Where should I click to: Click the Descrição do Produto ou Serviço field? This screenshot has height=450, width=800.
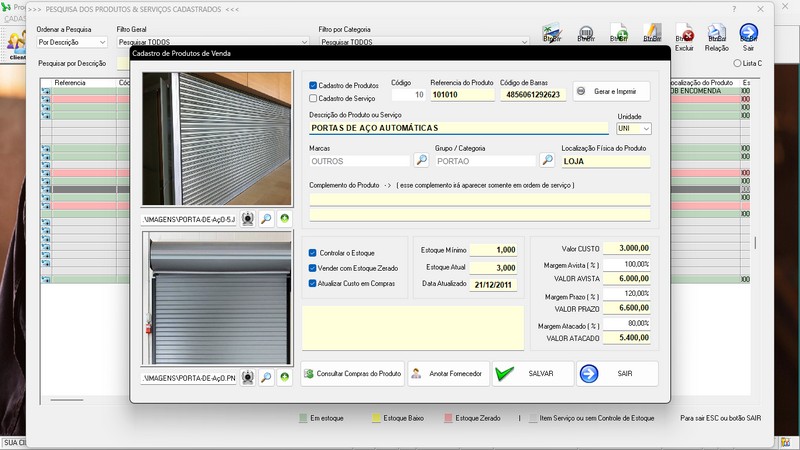click(x=459, y=128)
